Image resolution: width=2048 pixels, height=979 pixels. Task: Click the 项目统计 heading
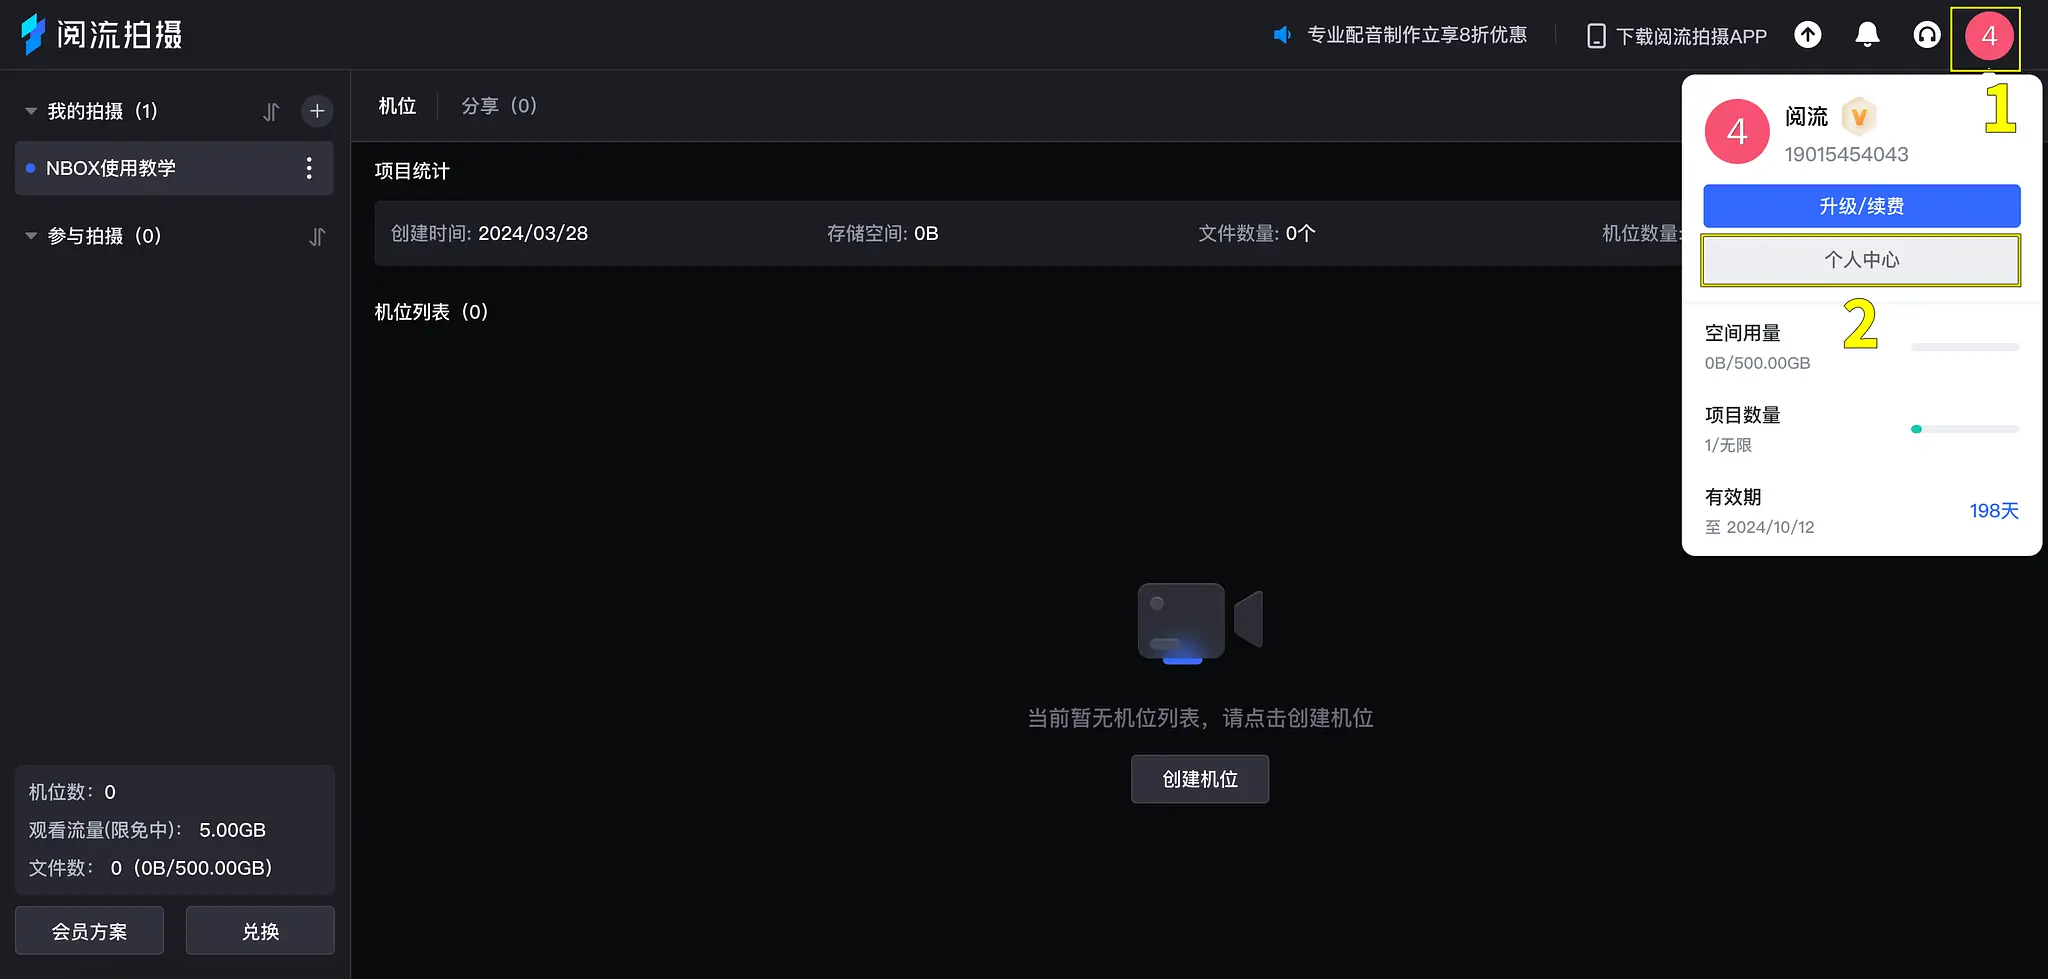pyautogui.click(x=412, y=171)
